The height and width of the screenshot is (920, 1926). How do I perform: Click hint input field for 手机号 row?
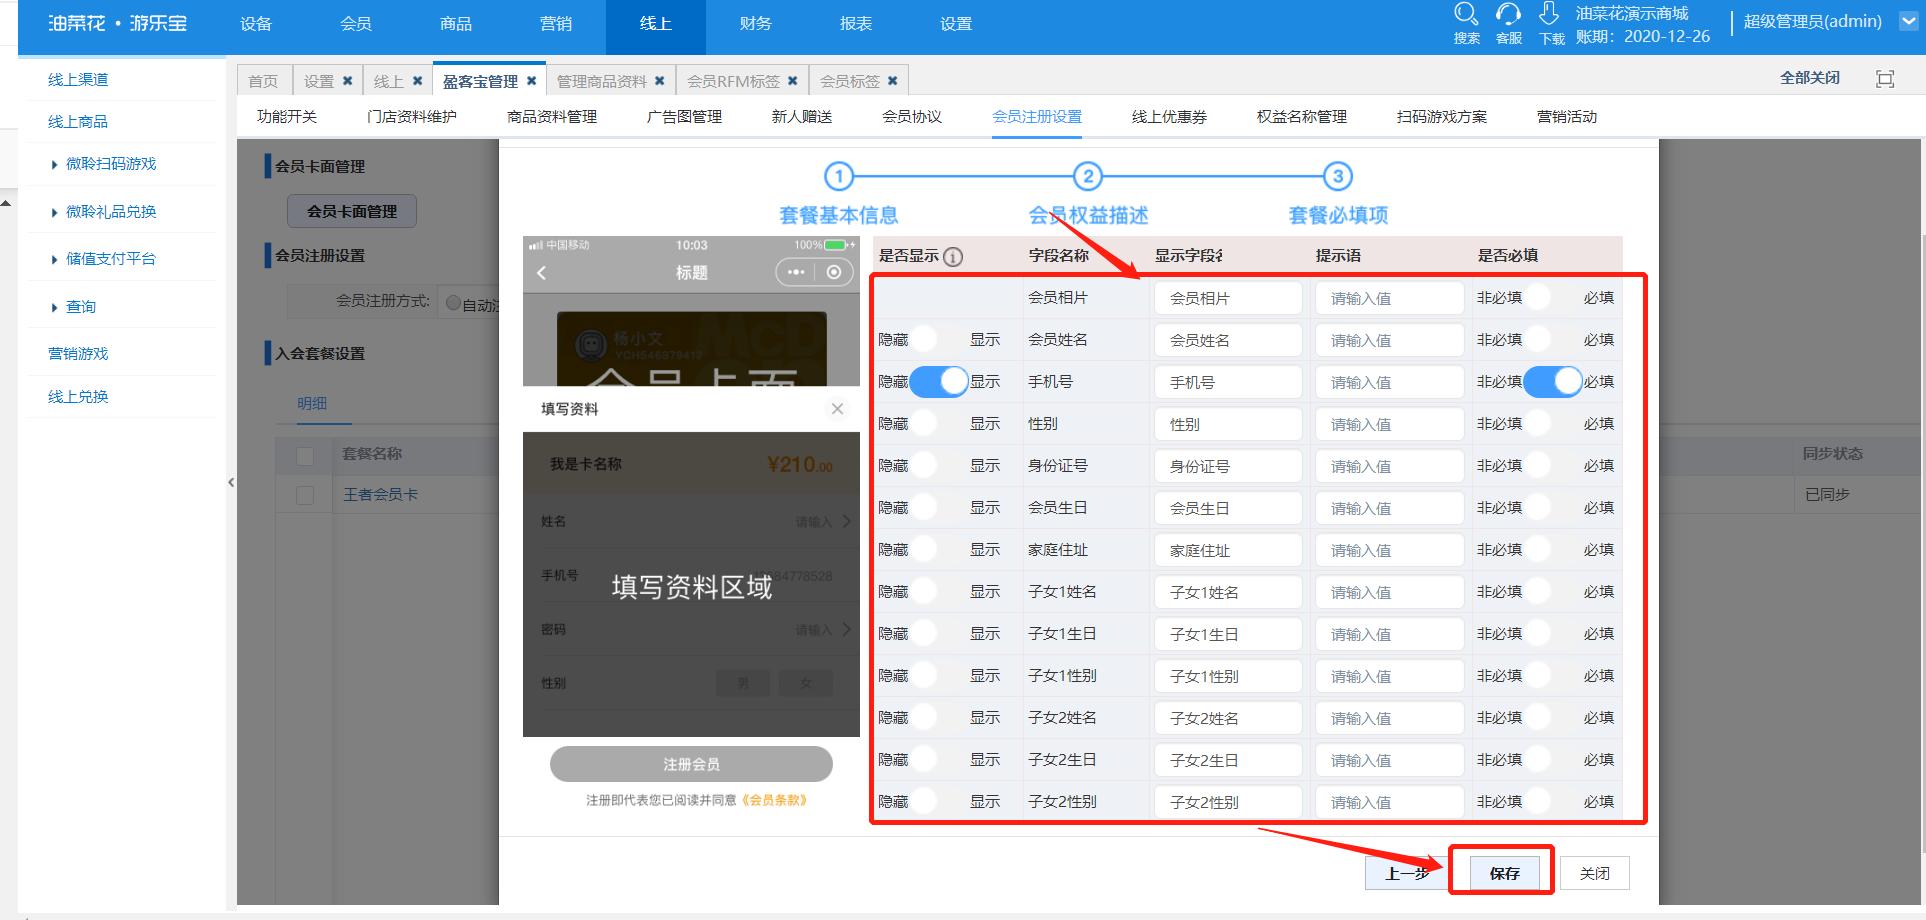[x=1390, y=382]
